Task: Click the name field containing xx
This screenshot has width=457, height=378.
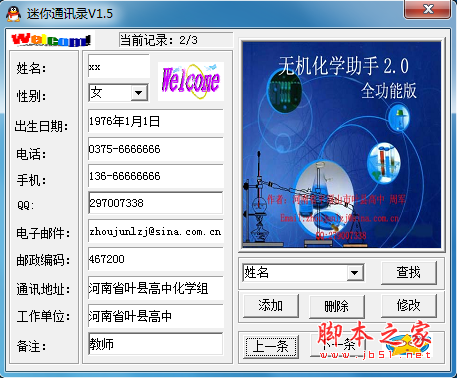Action: pyautogui.click(x=119, y=66)
